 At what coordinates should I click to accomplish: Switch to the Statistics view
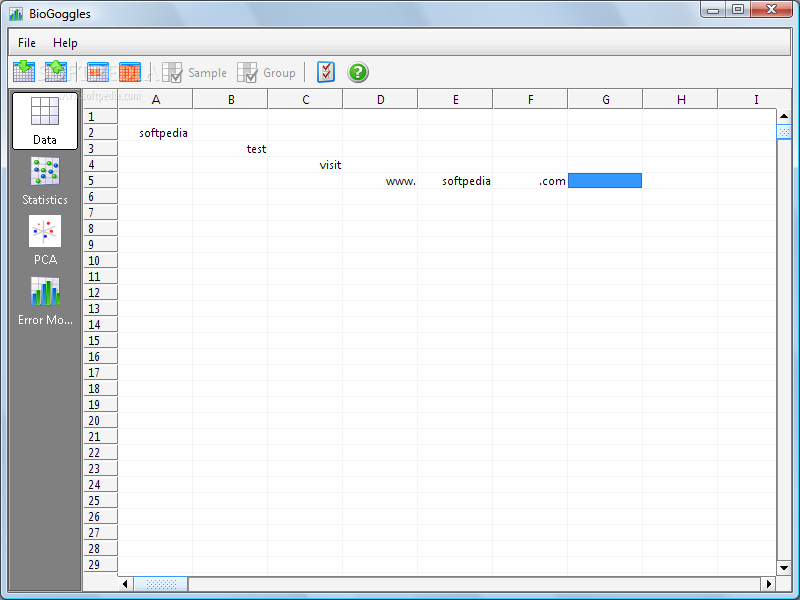[45, 181]
